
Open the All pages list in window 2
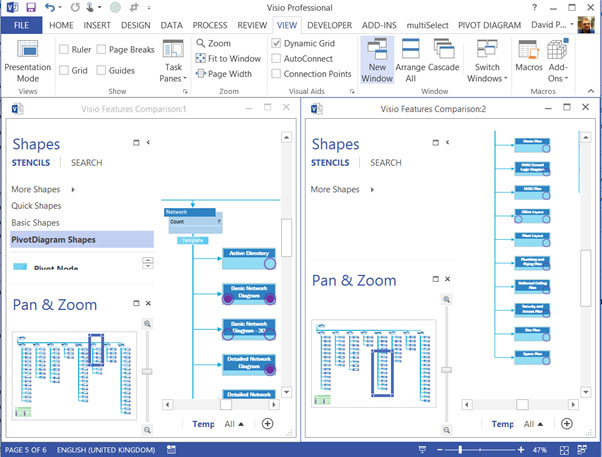pyautogui.click(x=533, y=424)
